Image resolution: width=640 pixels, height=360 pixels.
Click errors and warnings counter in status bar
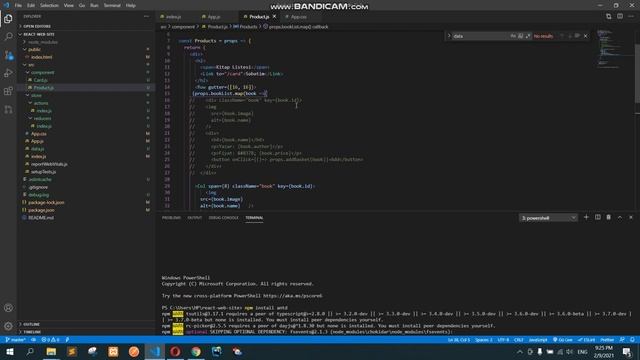50,340
